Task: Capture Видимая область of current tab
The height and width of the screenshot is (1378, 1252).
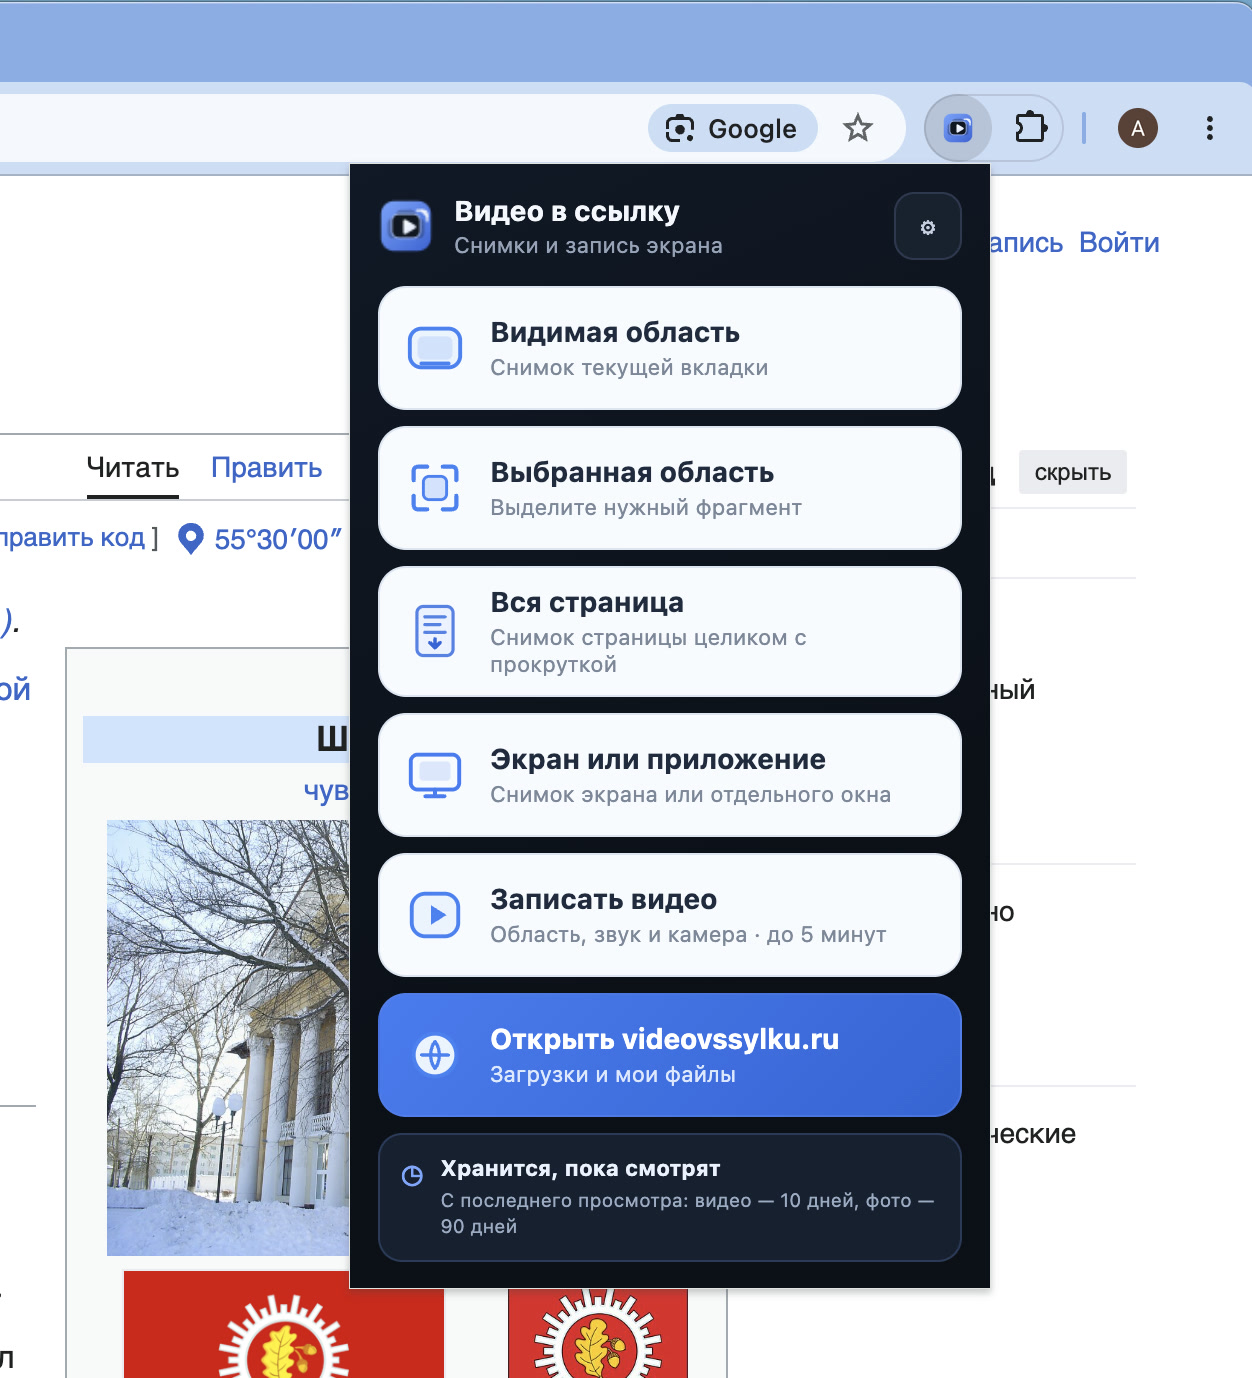Action: pyautogui.click(x=669, y=348)
